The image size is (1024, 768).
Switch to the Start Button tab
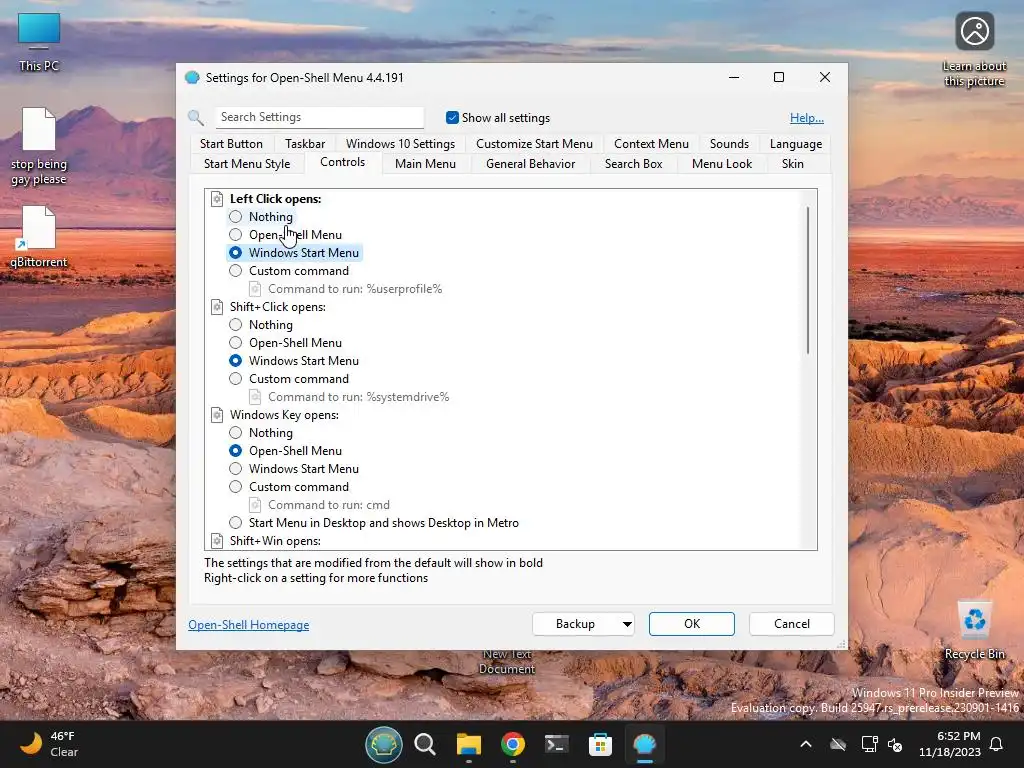pyautogui.click(x=231, y=144)
